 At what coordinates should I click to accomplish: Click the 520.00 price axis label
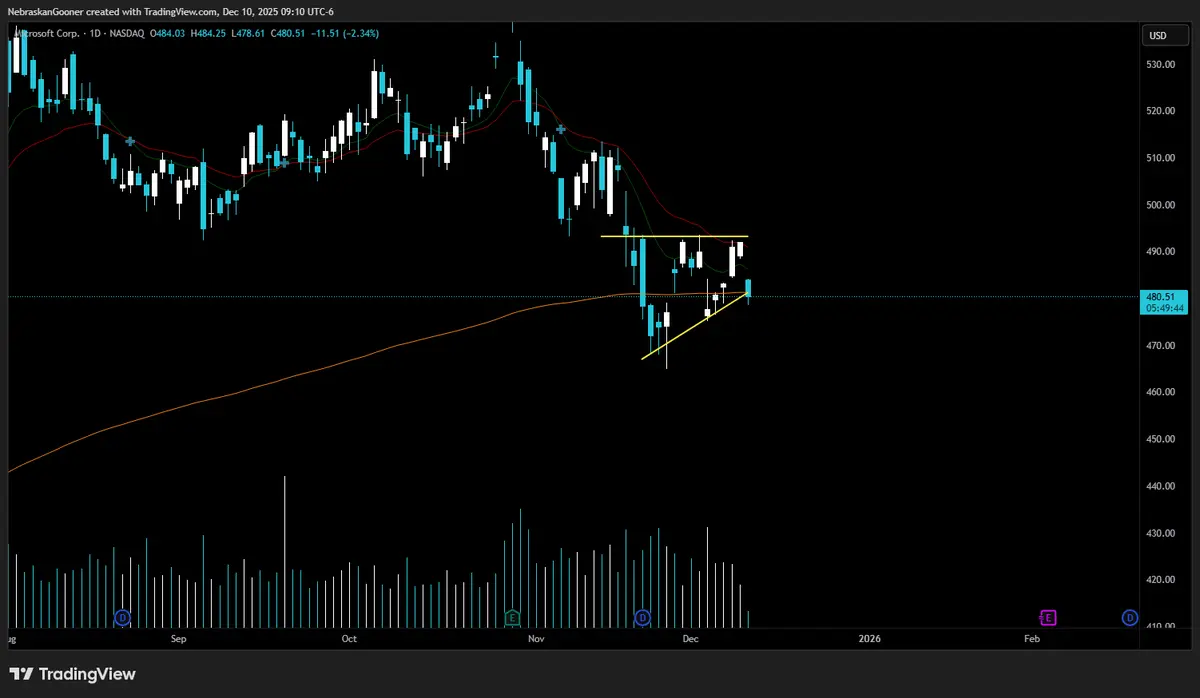[x=1161, y=111]
